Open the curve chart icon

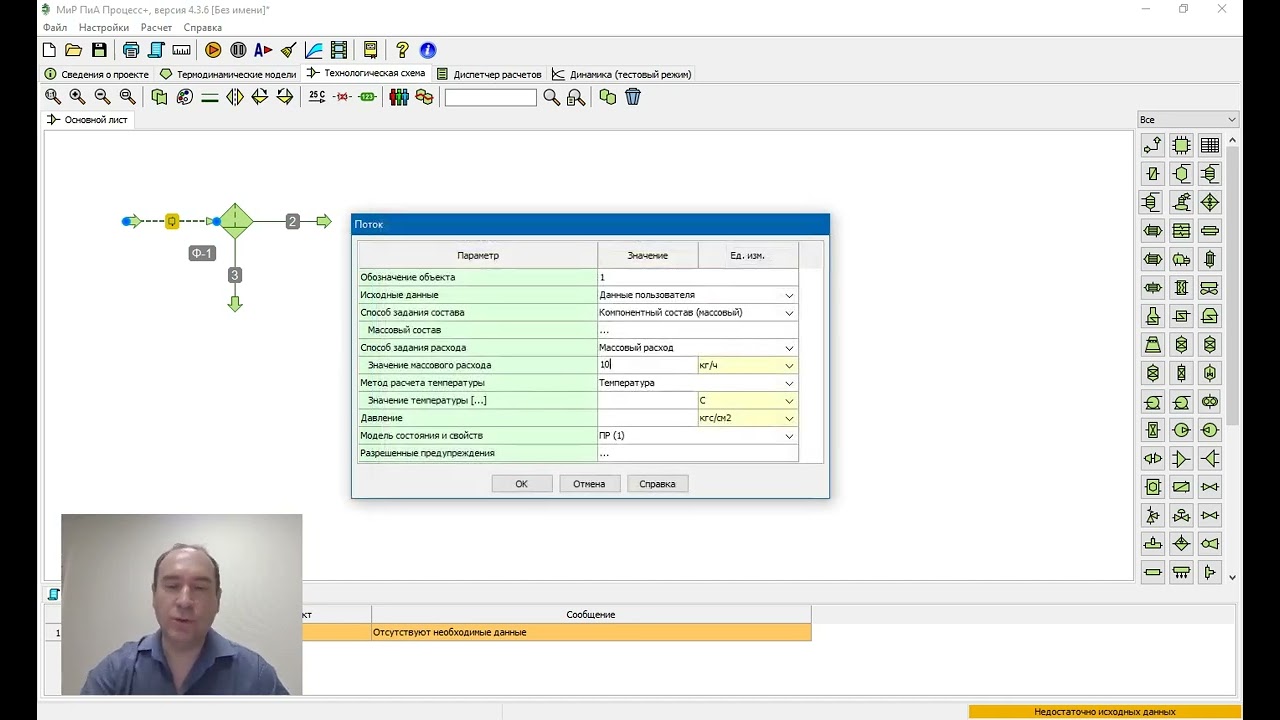[x=314, y=50]
